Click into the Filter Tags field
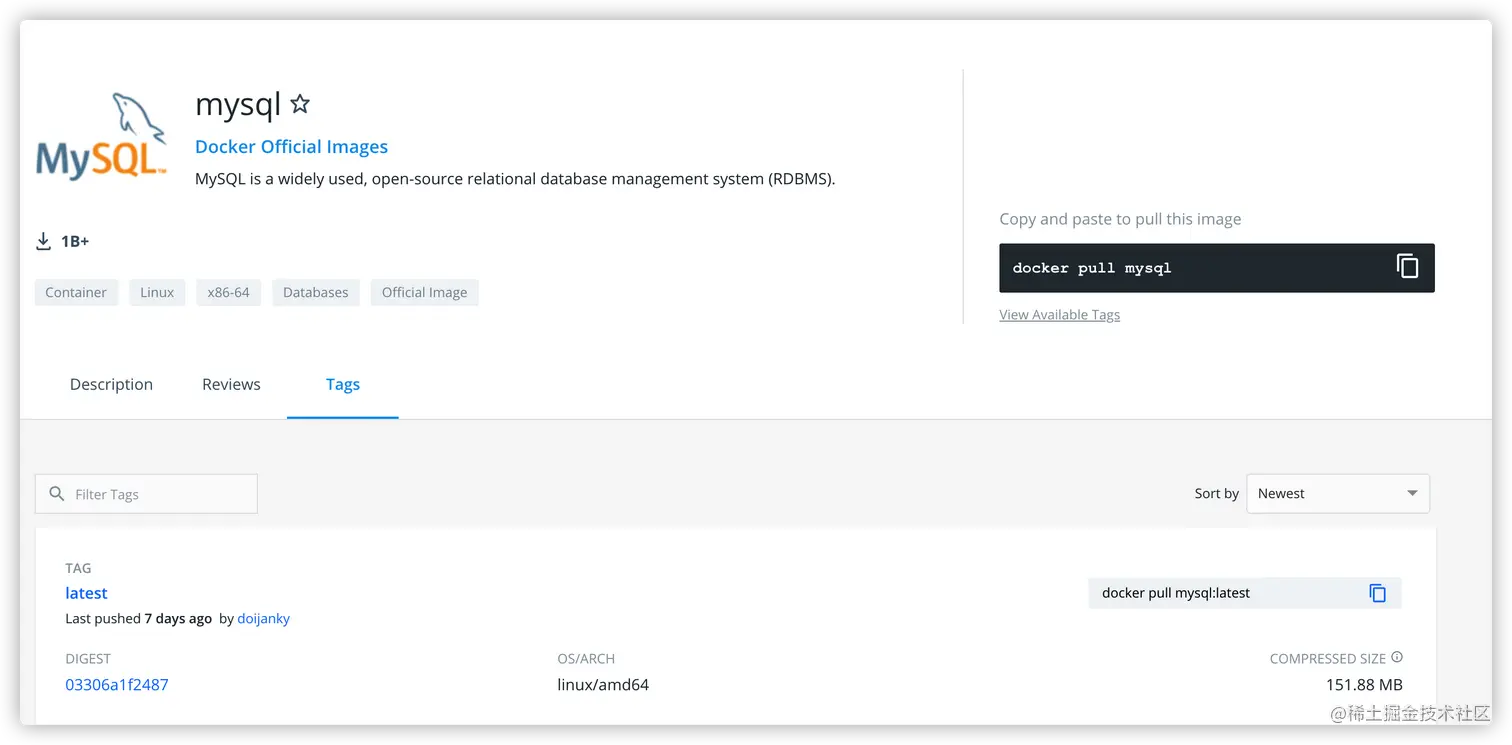This screenshot has width=1512, height=745. coord(160,494)
